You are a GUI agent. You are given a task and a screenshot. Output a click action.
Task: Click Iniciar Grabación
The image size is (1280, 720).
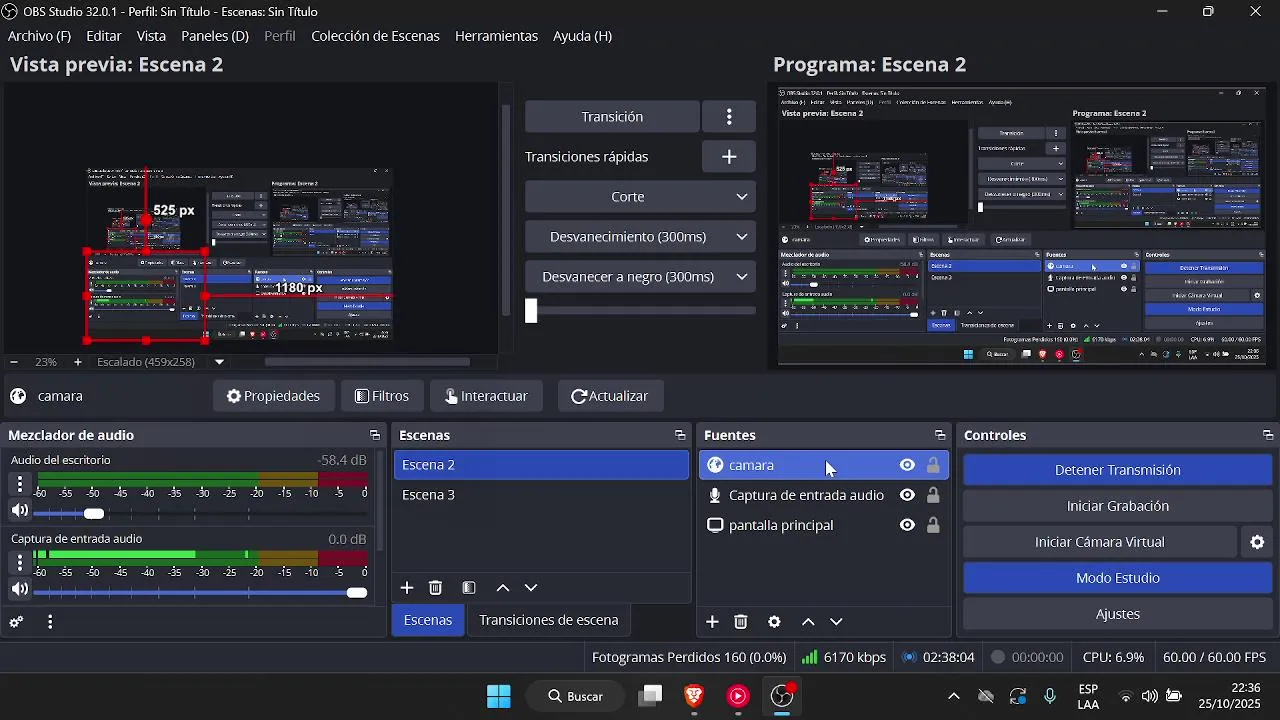1118,506
